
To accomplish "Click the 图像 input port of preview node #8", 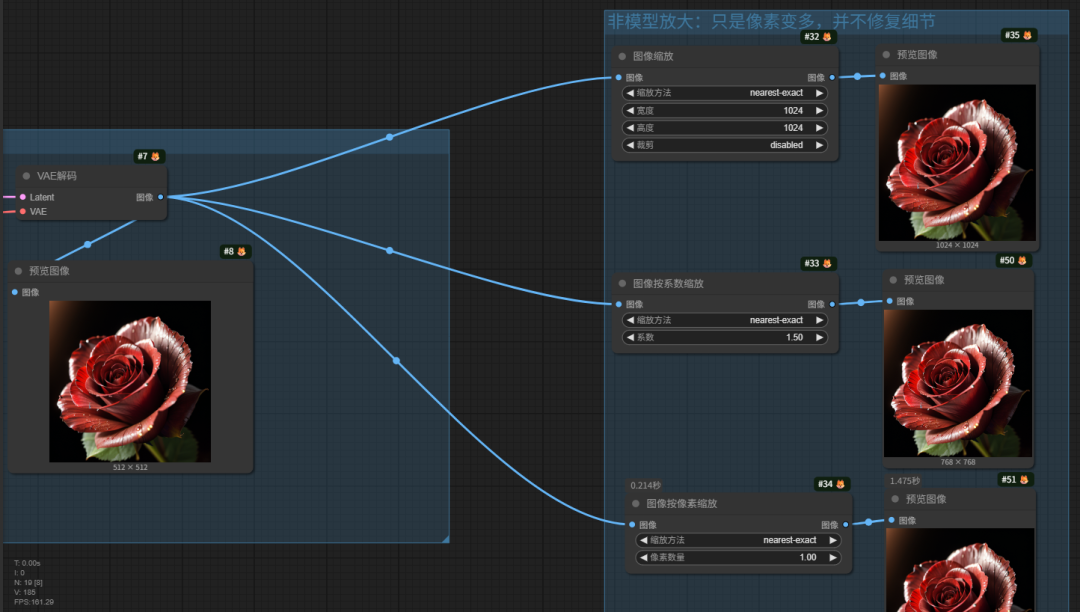I will coord(15,292).
